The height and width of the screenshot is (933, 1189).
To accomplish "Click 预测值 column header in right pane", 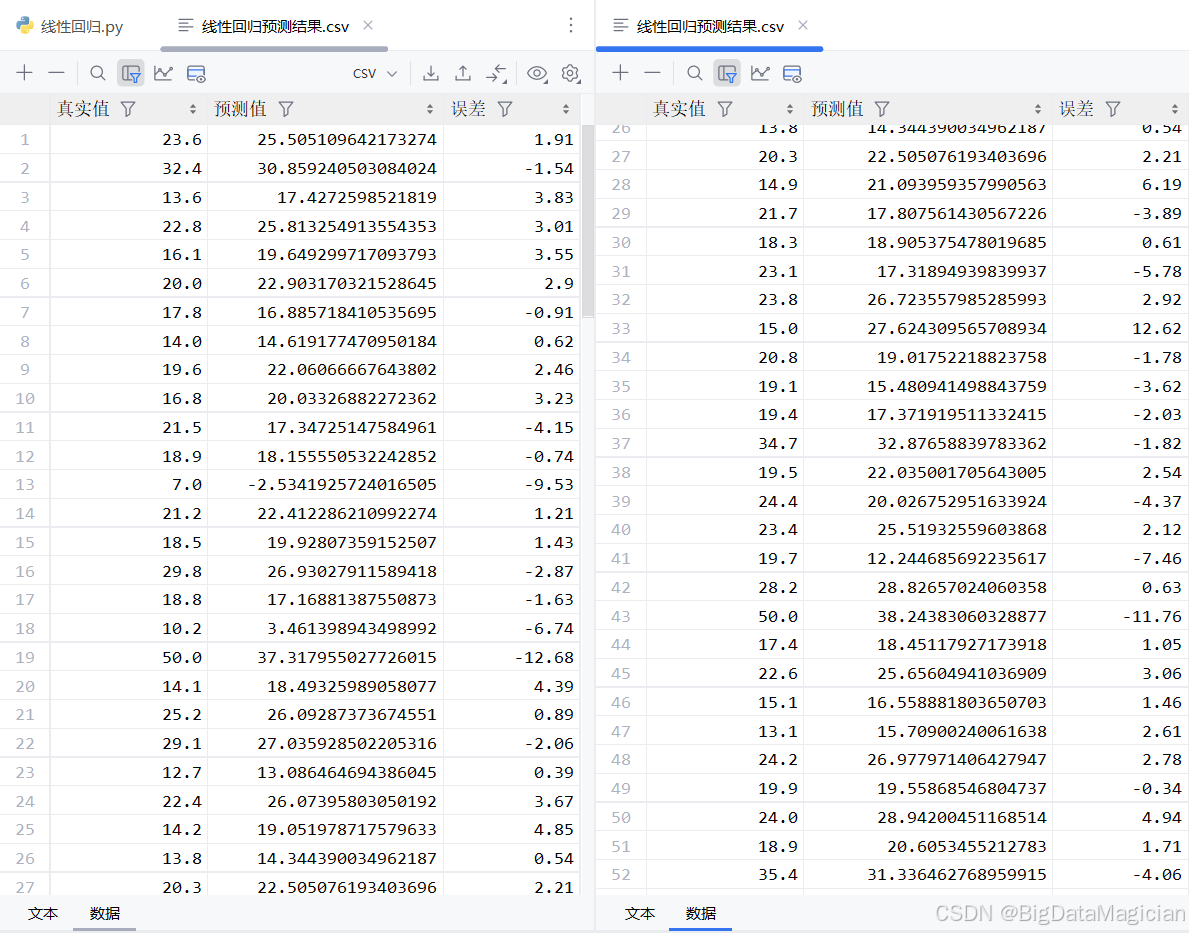I will pos(928,109).
